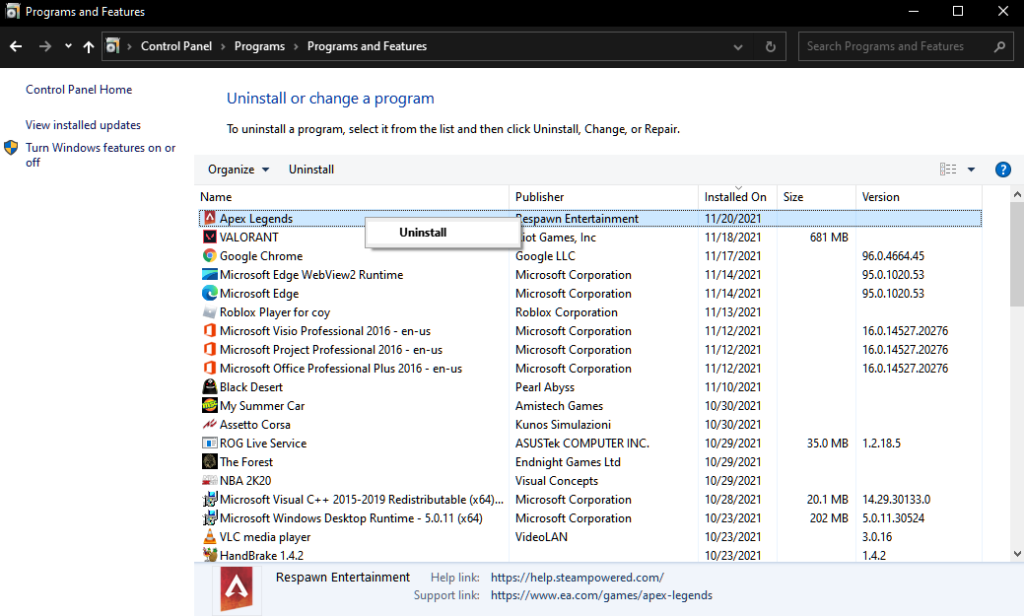1024x616 pixels.
Task: Click the Search Programs and Features field
Action: (x=906, y=46)
